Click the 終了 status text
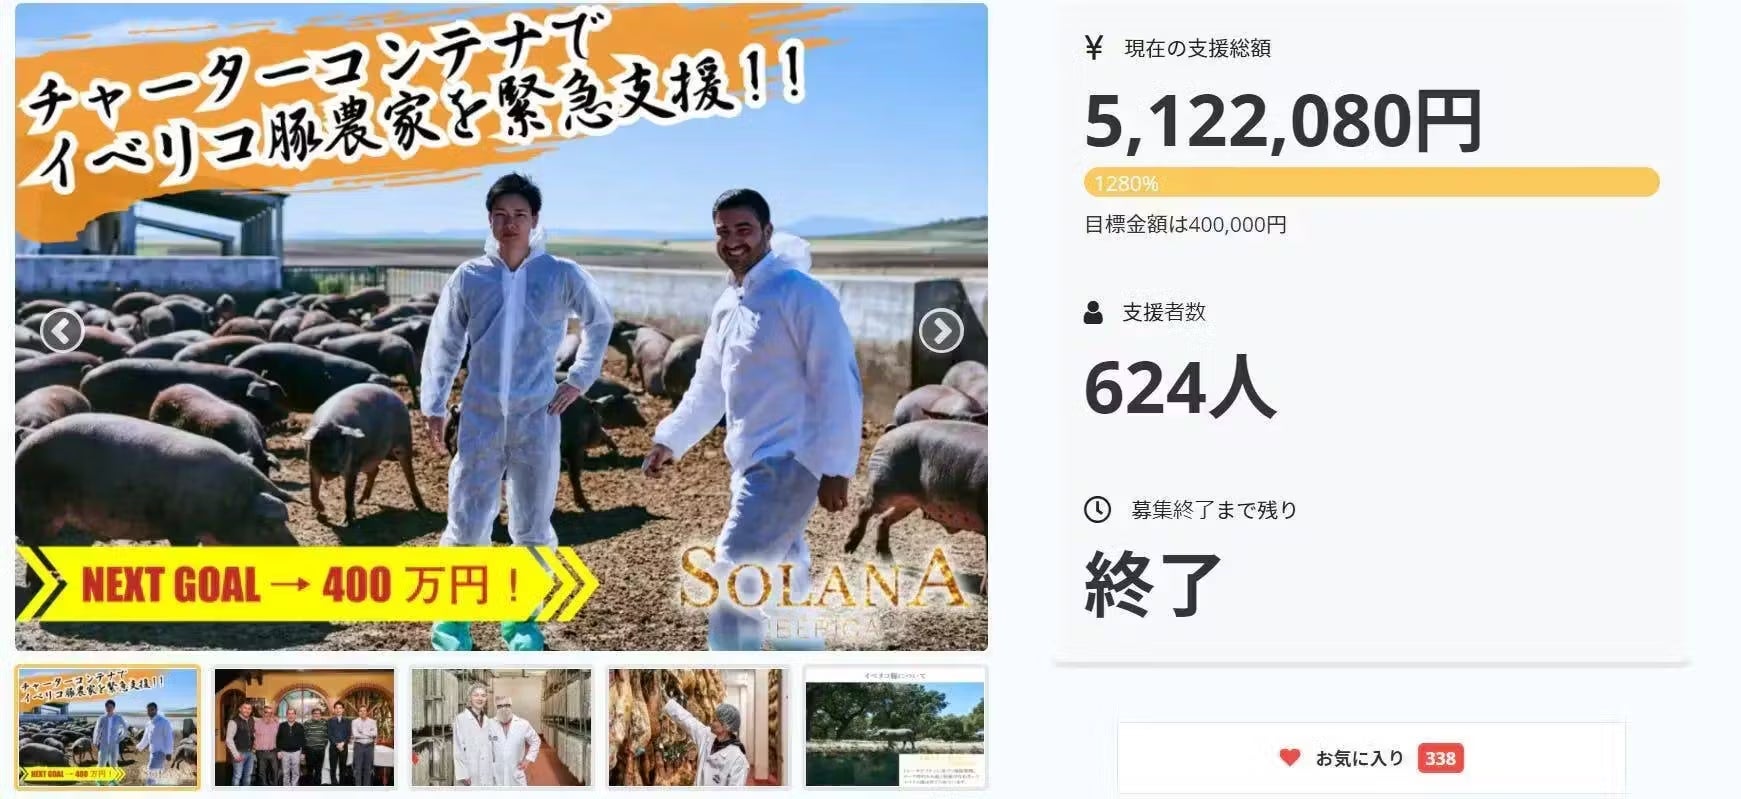Image resolution: width=1741 pixels, height=799 pixels. (1153, 583)
